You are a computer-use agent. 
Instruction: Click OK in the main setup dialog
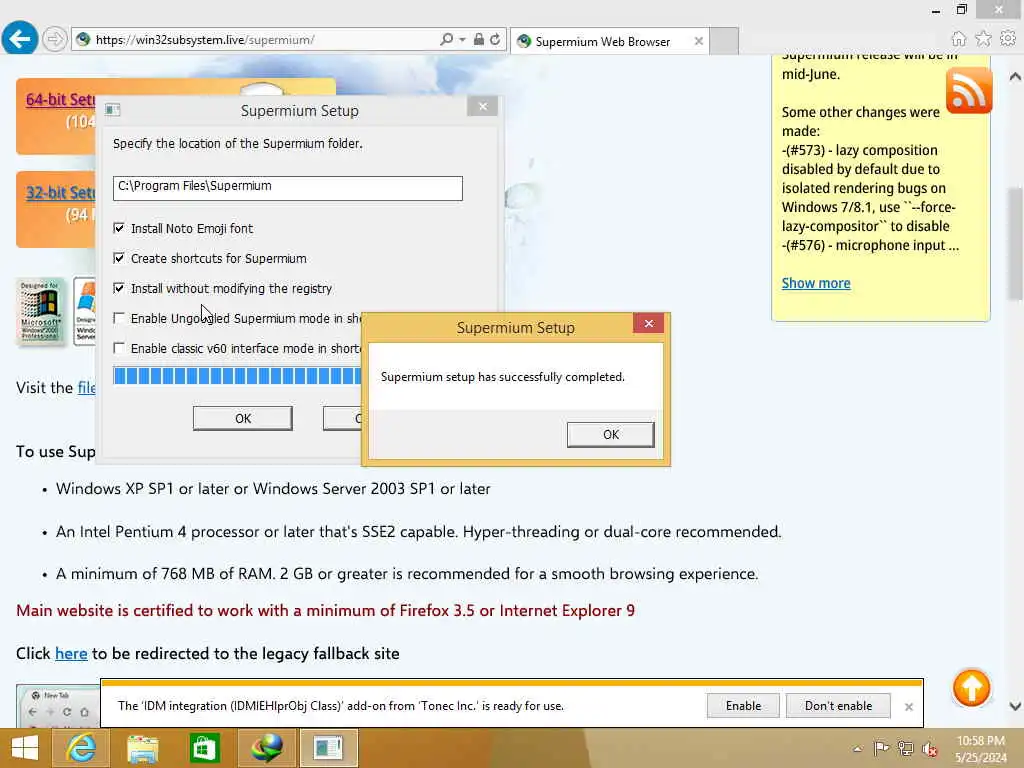[242, 419]
